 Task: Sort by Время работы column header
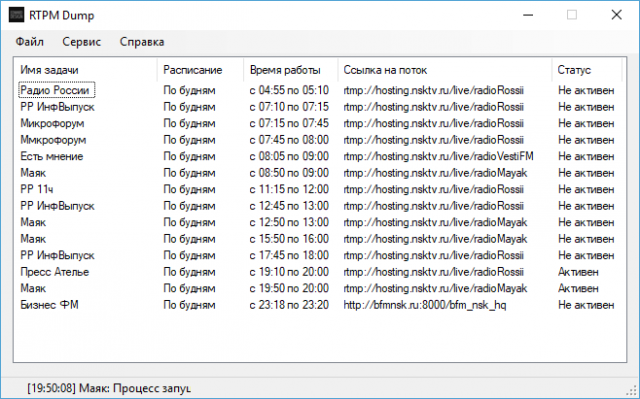tap(291, 70)
